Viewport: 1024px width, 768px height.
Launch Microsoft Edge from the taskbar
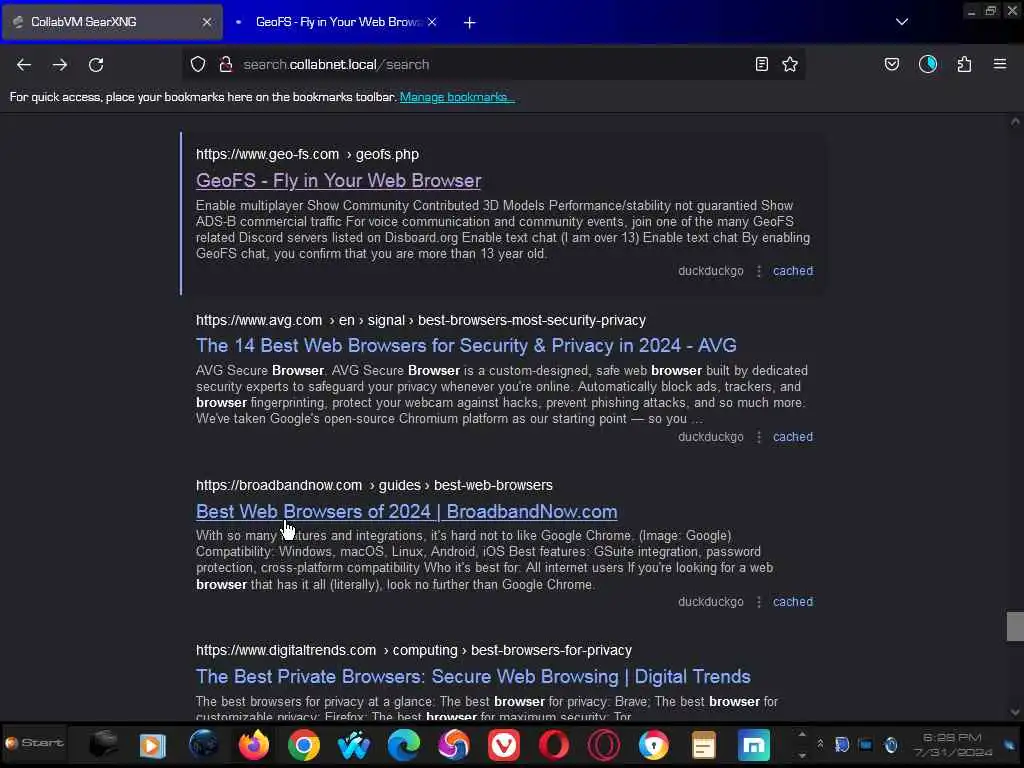tap(404, 745)
